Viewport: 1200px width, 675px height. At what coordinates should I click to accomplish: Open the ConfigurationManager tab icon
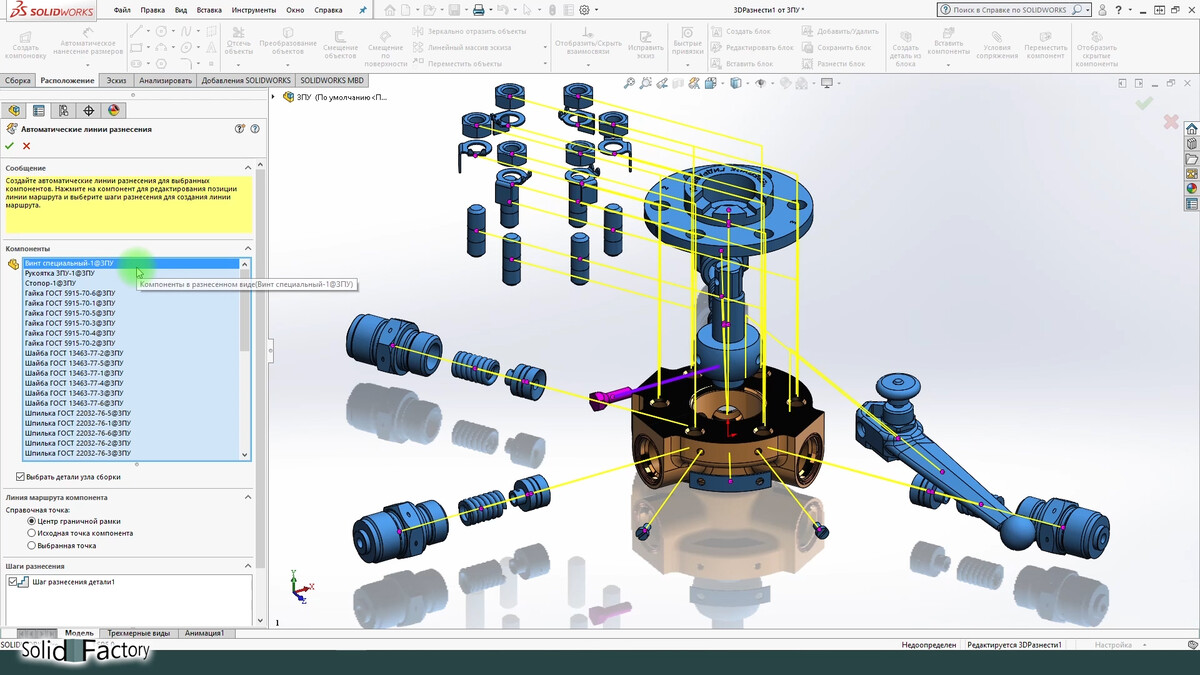64,111
